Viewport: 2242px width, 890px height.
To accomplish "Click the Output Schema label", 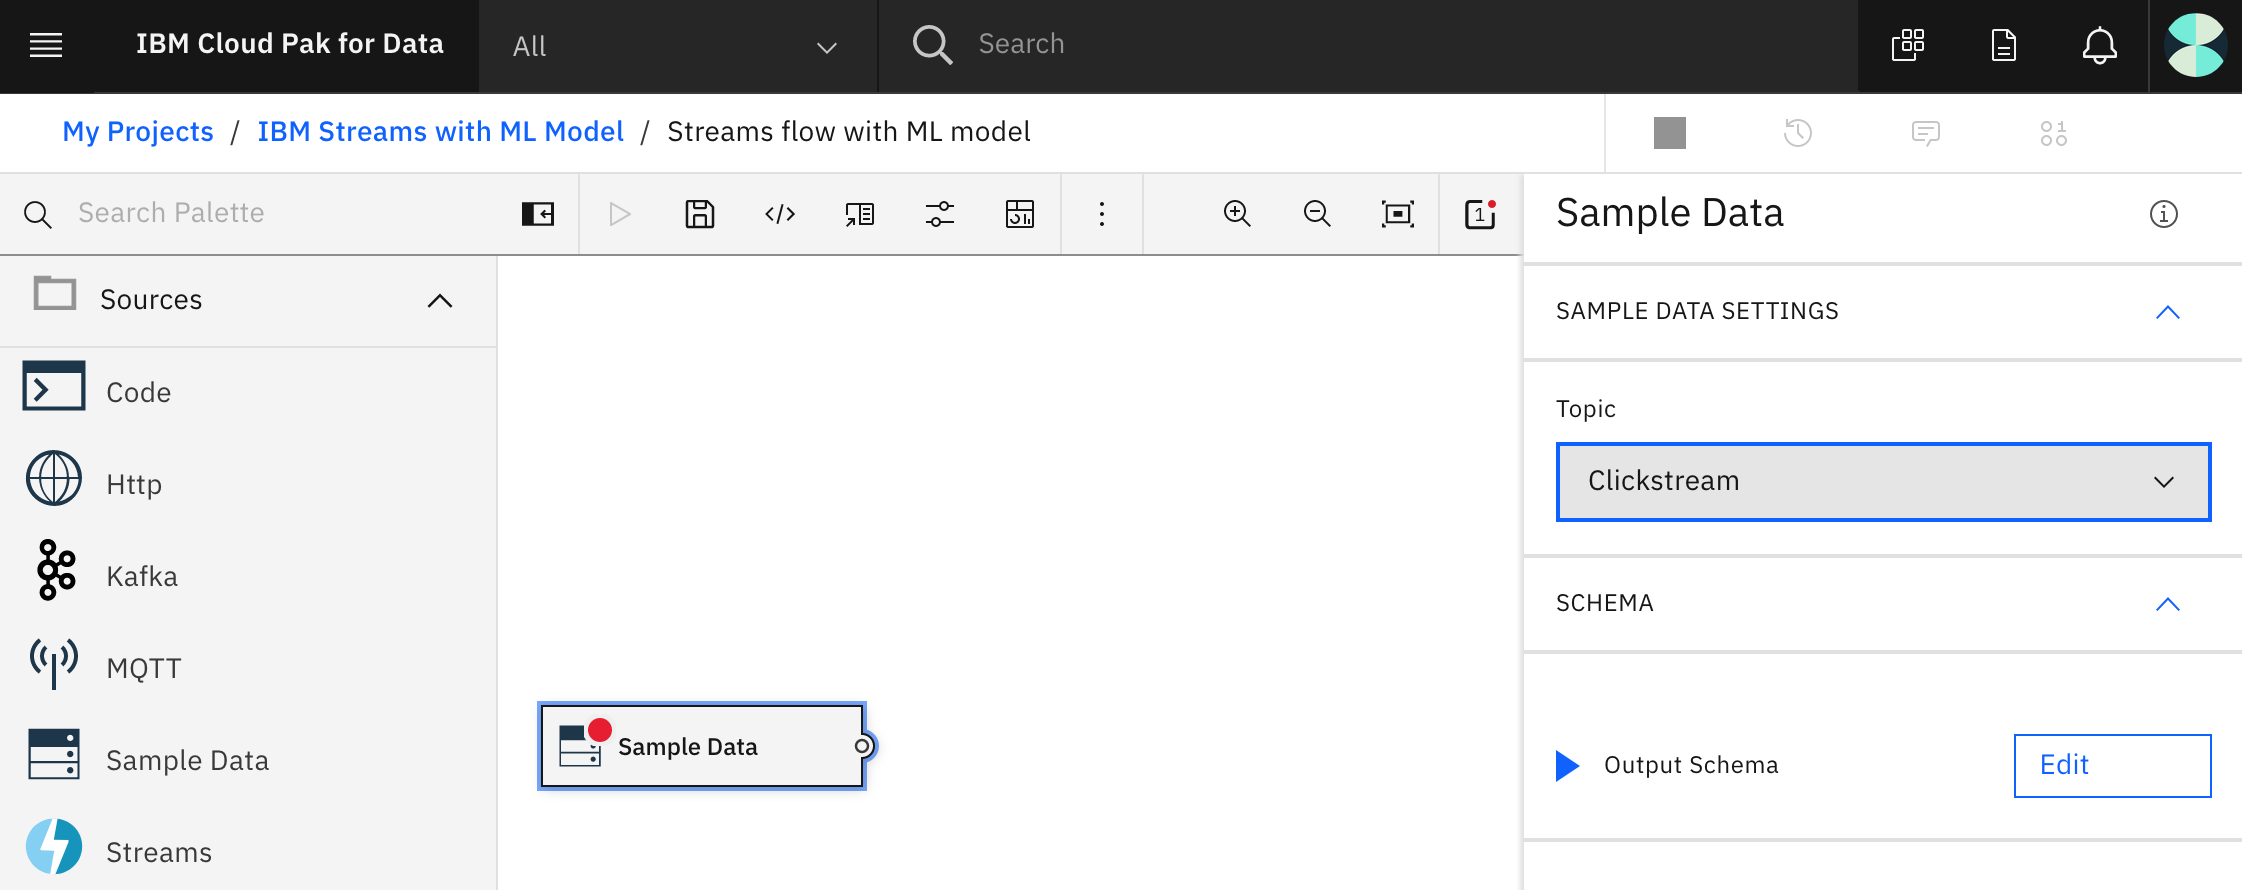I will click(x=1691, y=766).
